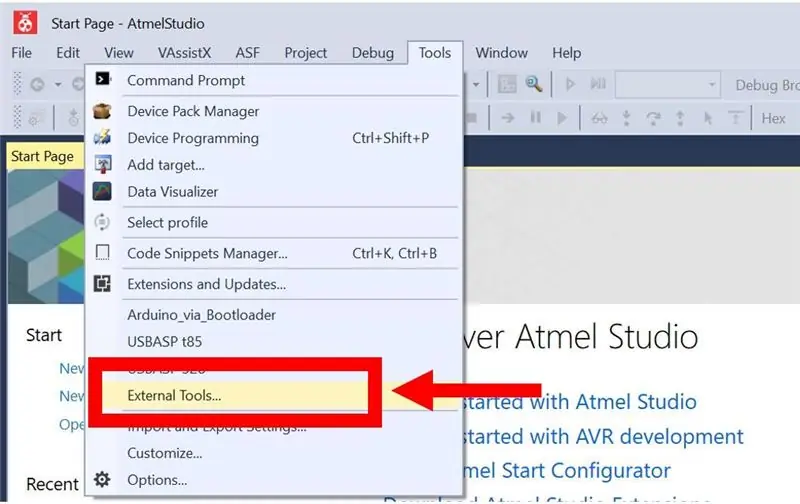
Task: Open the empty combo box left of Debug Browser
Action: (x=668, y=85)
